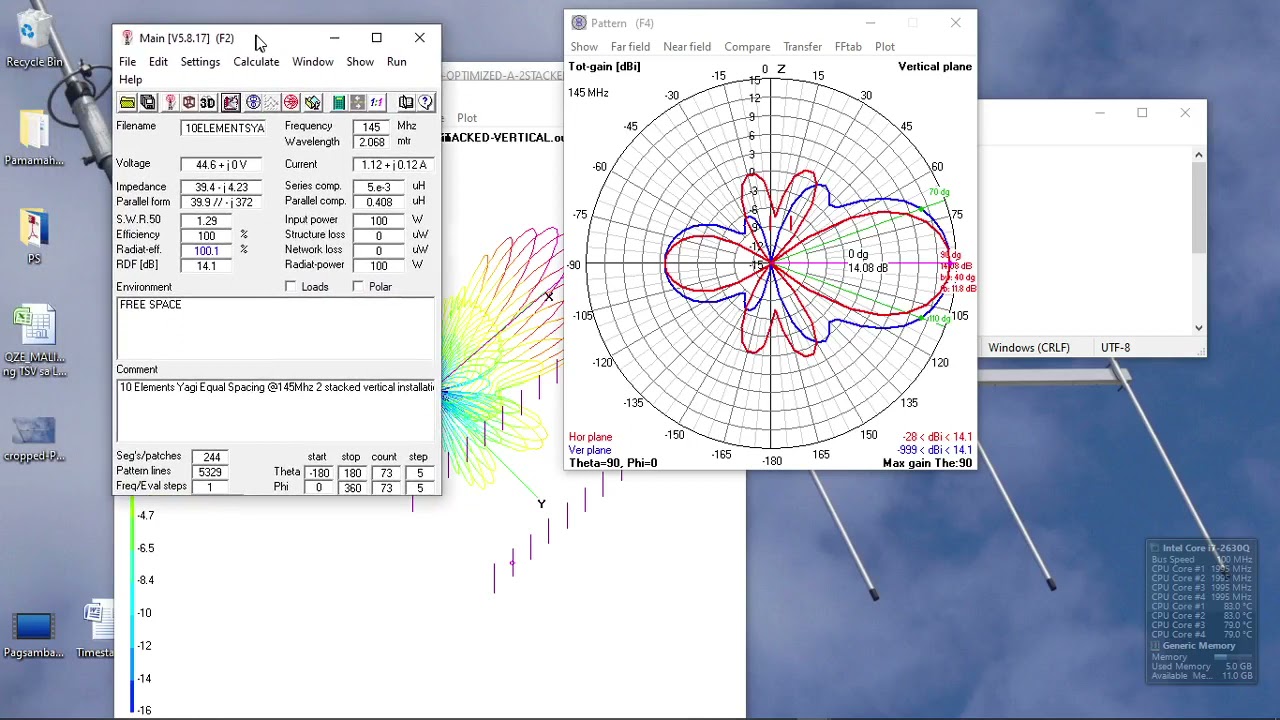This screenshot has height=720, width=1280.
Task: Open the File menu in Main window
Action: (x=127, y=62)
